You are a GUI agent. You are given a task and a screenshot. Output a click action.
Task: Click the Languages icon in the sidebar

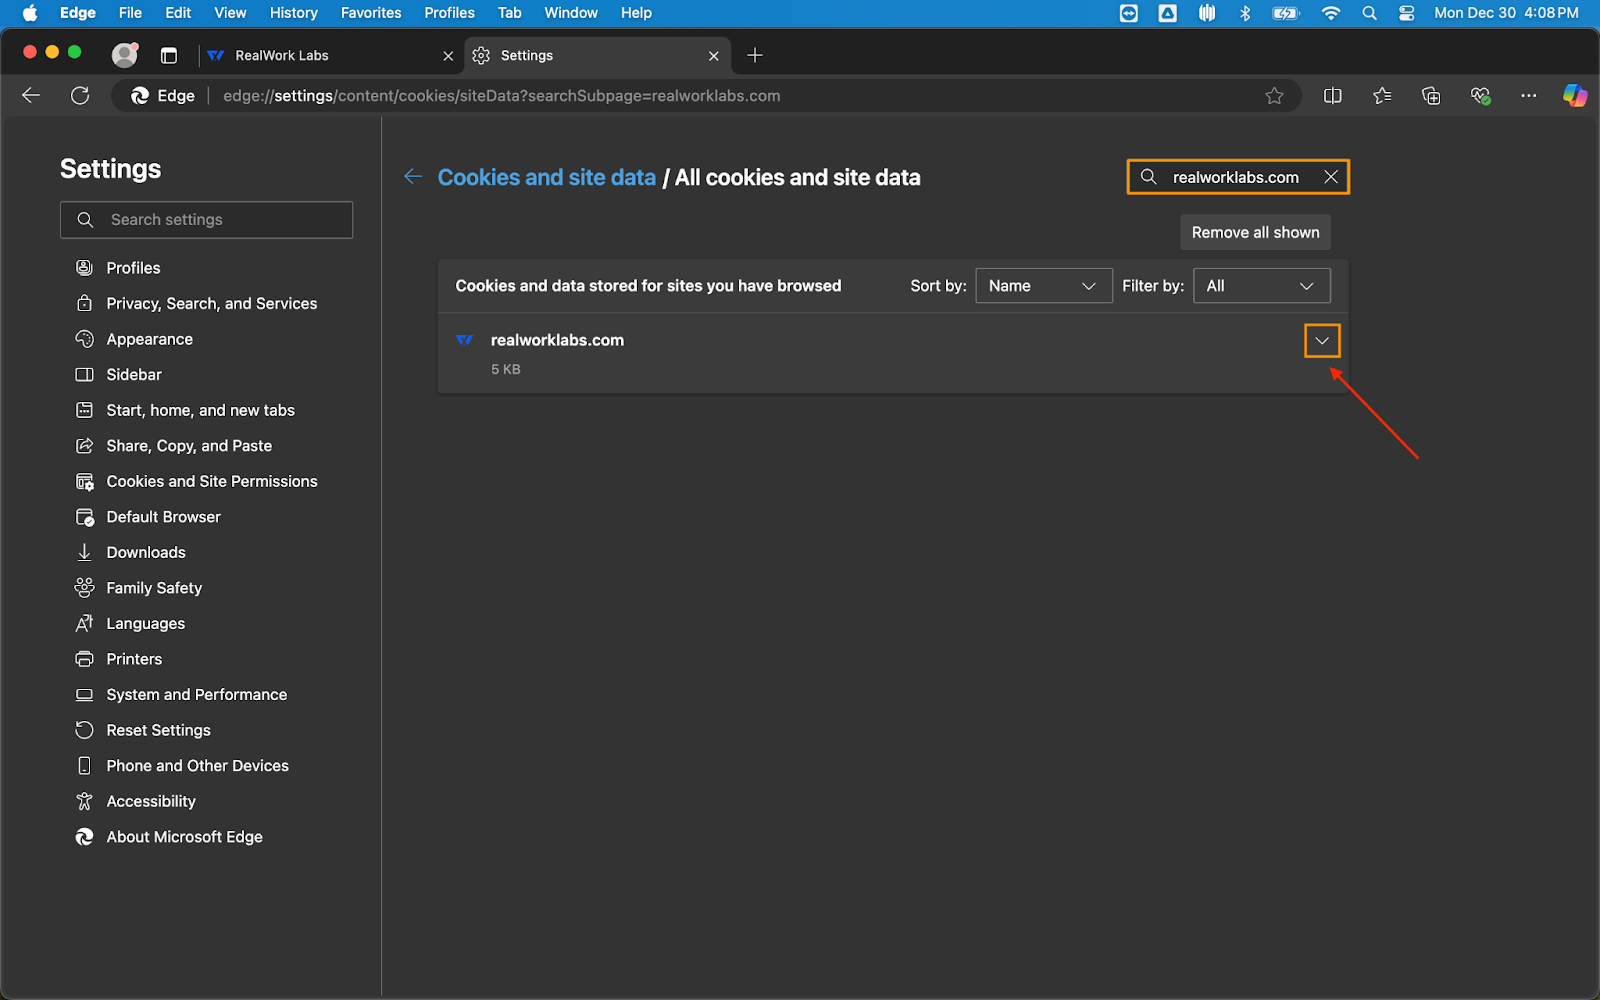coord(85,623)
